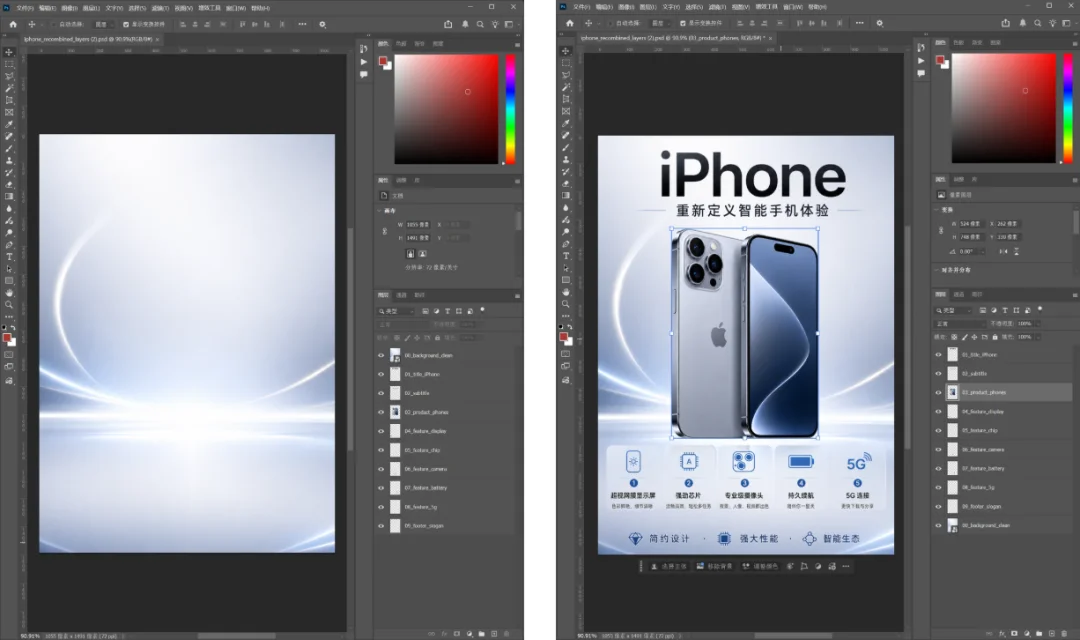Open Color panel menu in left window

coord(517,44)
